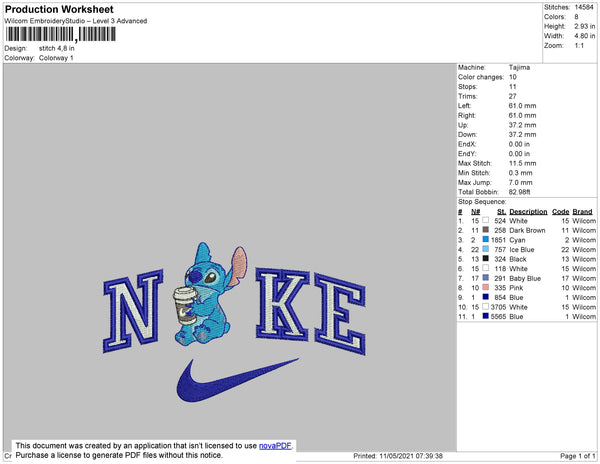Click the Max Jump value '7.0 mm'

[520, 182]
